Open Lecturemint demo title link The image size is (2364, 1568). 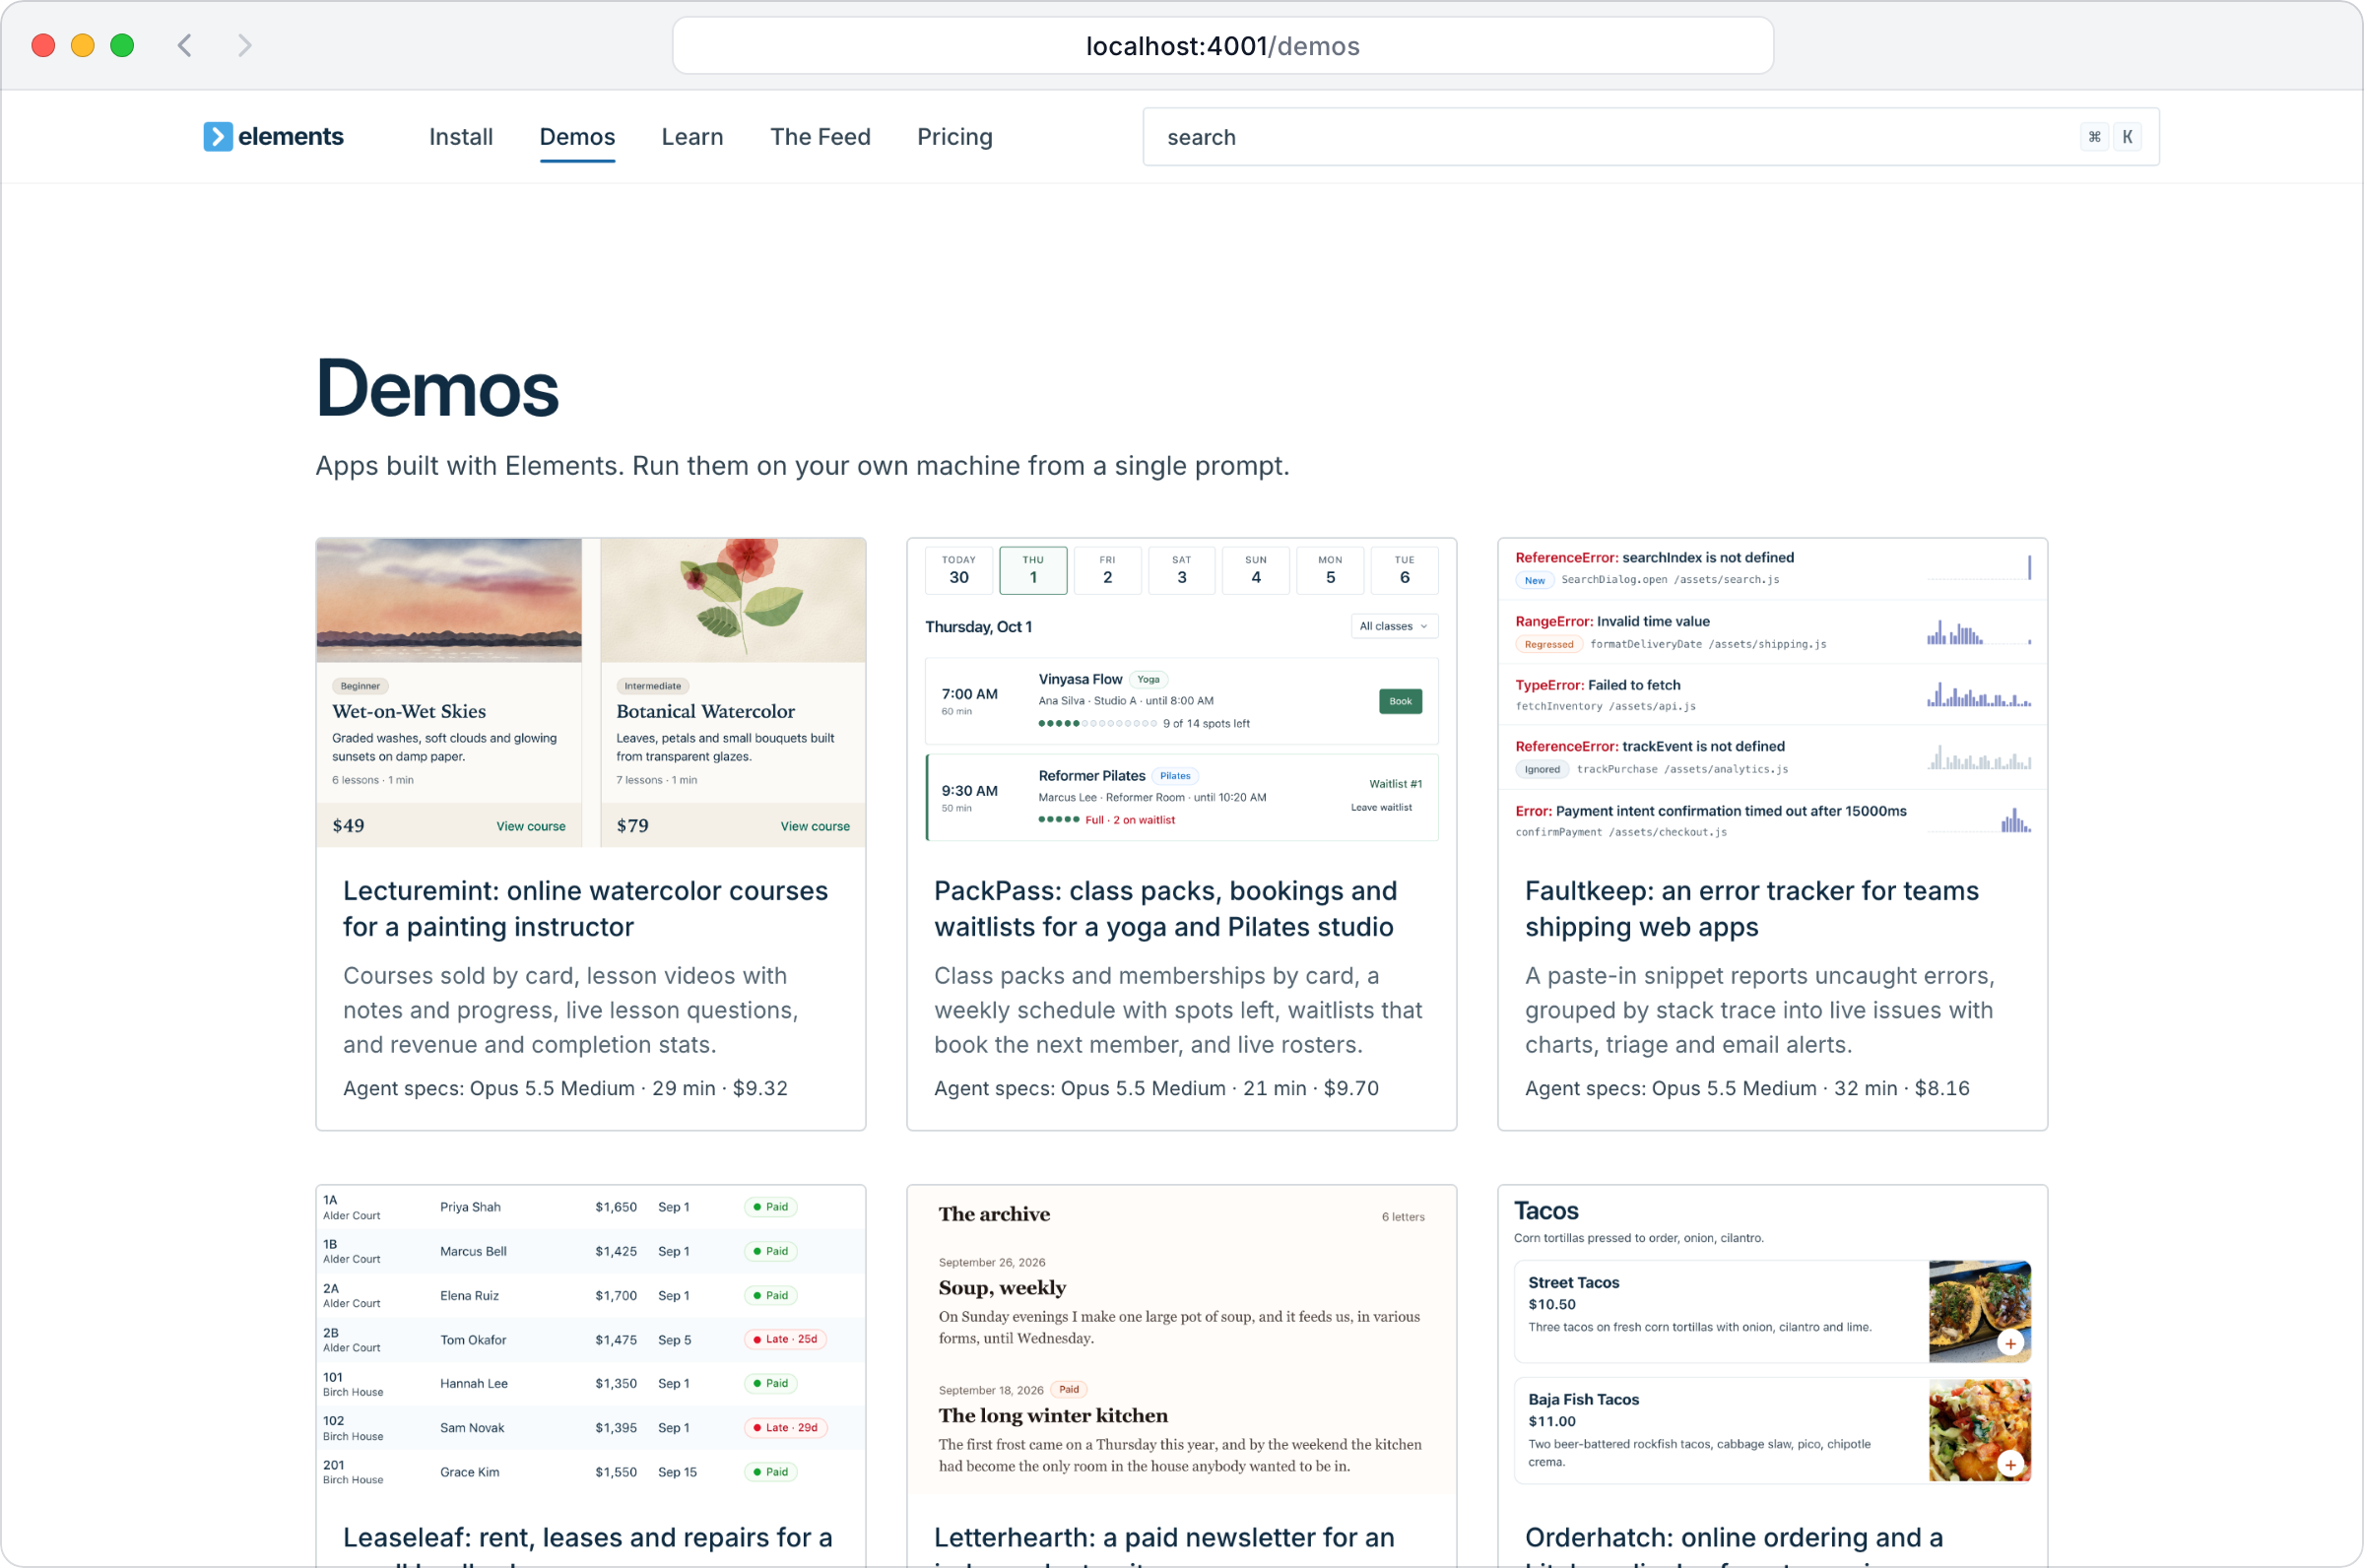coord(585,909)
